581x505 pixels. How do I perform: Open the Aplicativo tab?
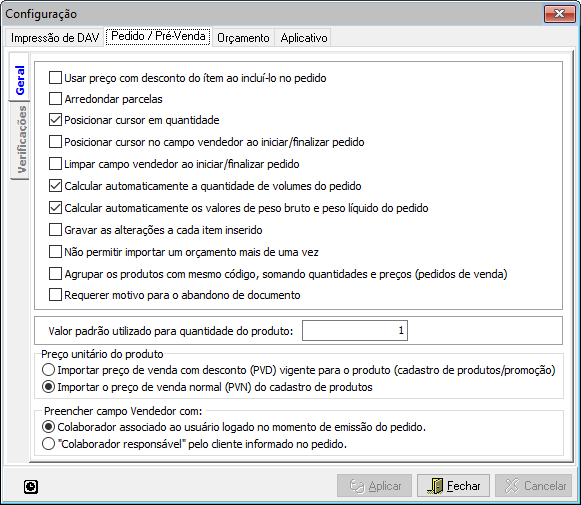tap(304, 38)
